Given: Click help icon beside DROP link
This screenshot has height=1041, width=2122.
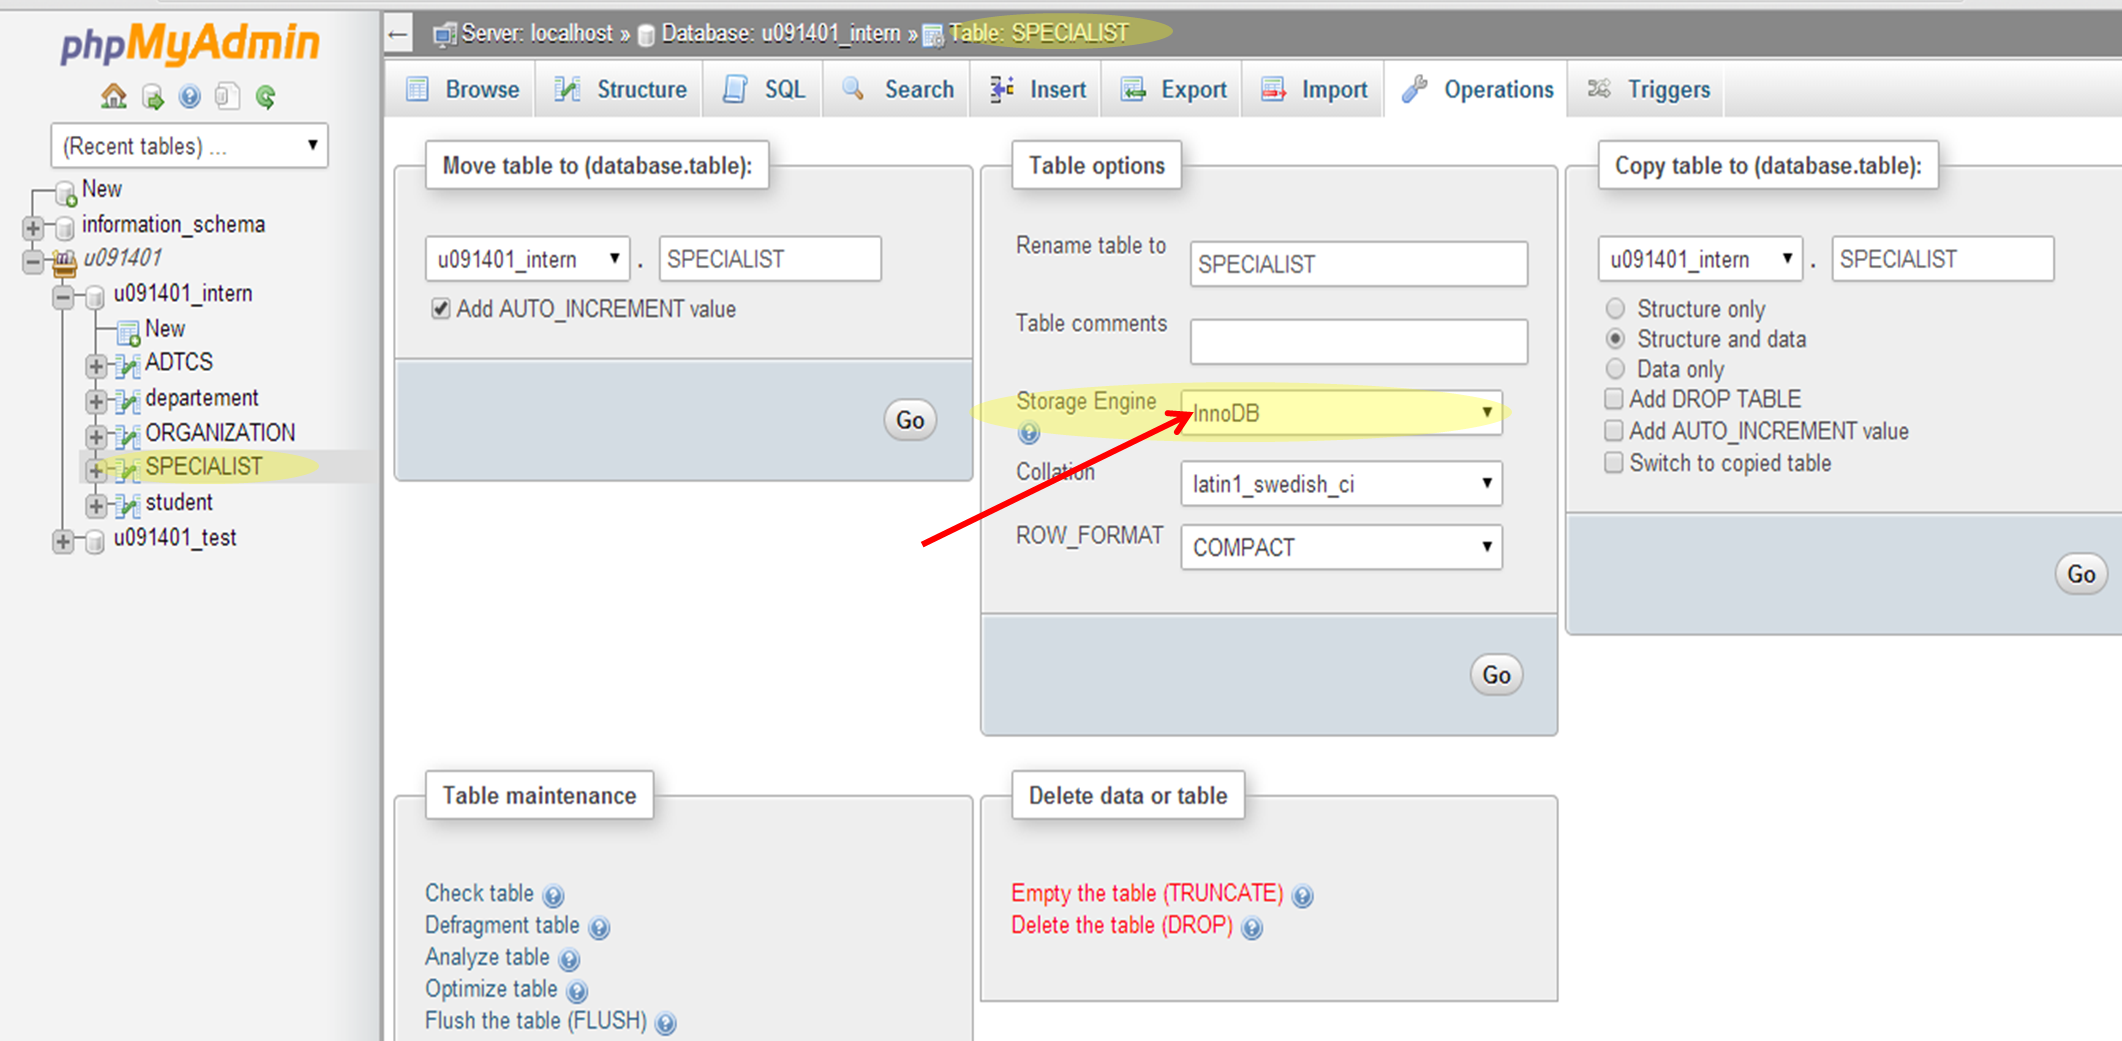Looking at the screenshot, I should click(x=1252, y=928).
